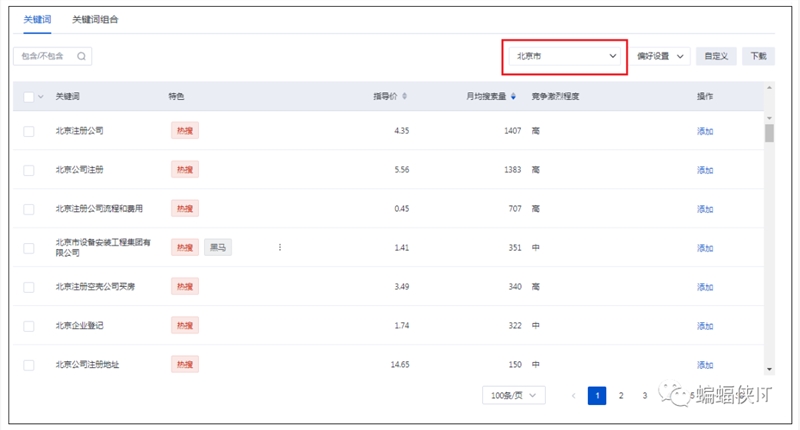
Task: Click the search magnifier icon in filter box
Action: [x=81, y=57]
